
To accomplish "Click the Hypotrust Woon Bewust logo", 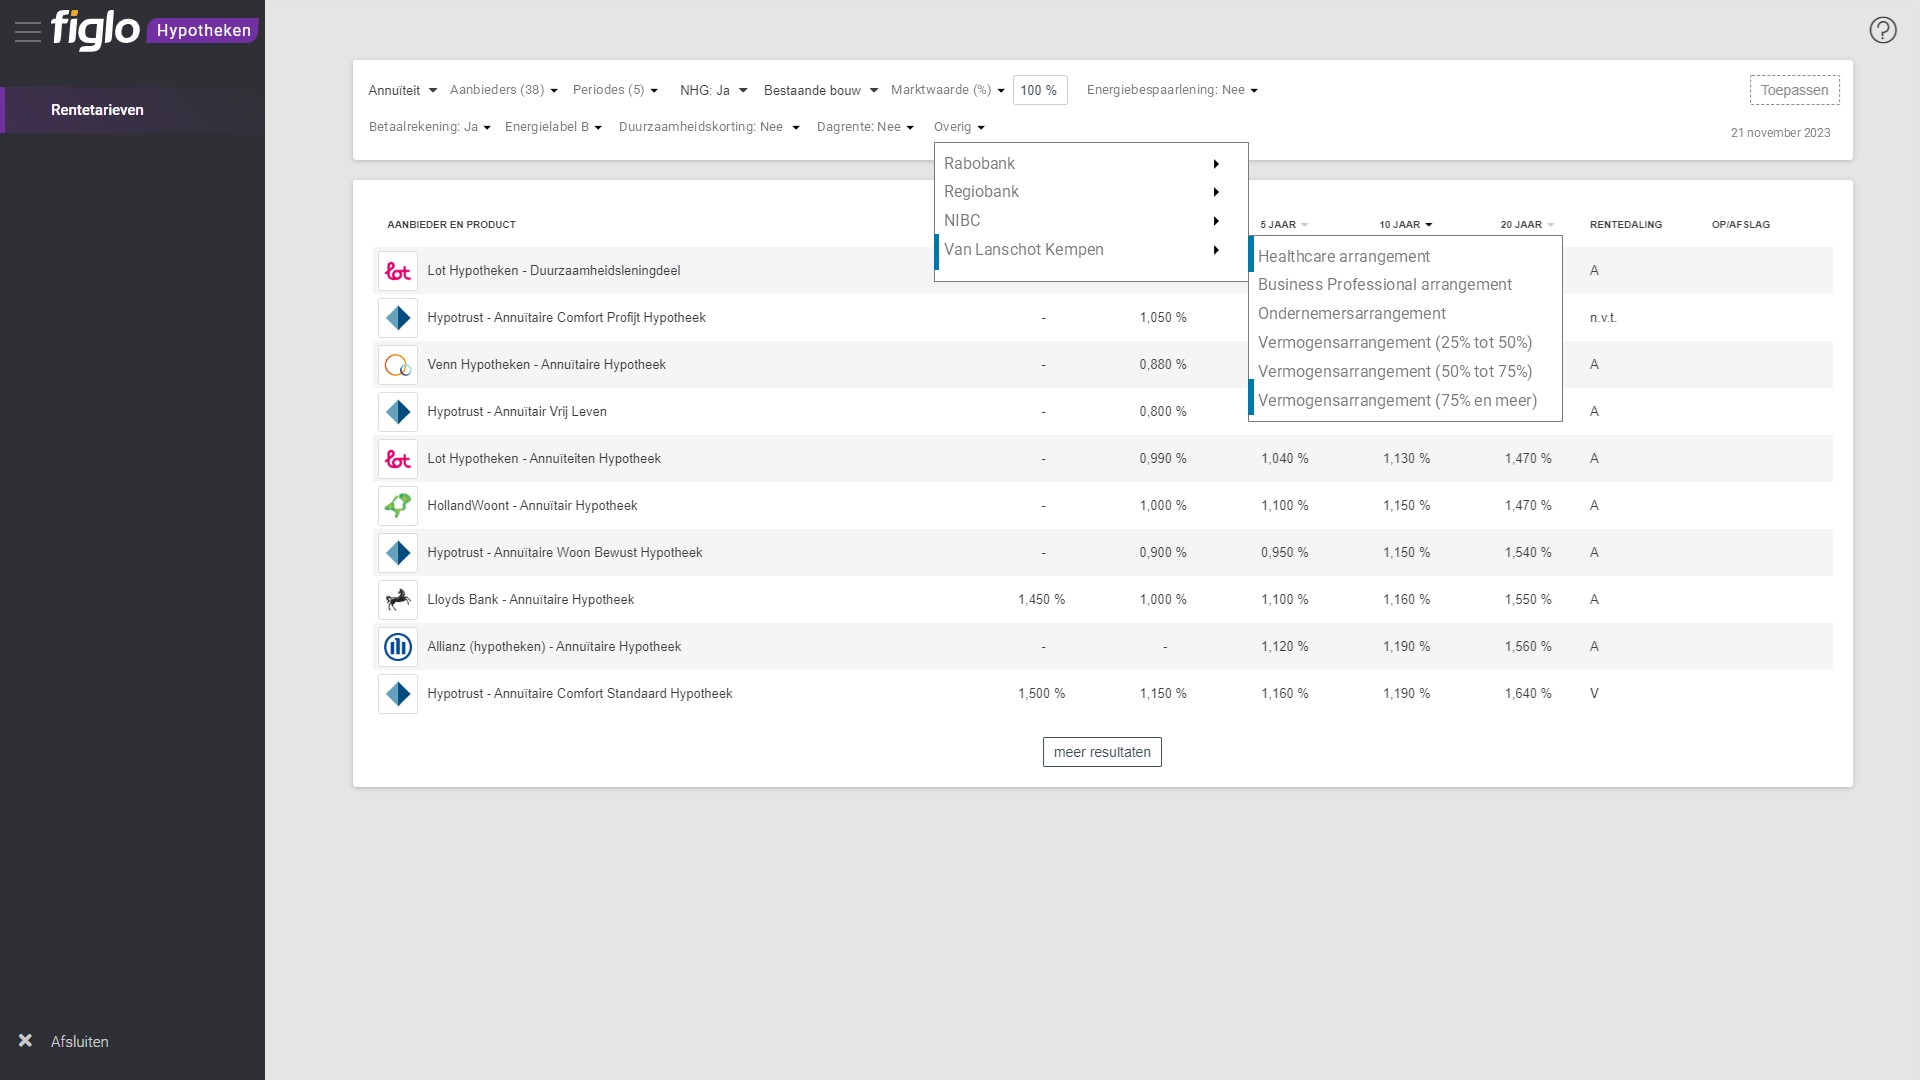I will click(x=398, y=553).
